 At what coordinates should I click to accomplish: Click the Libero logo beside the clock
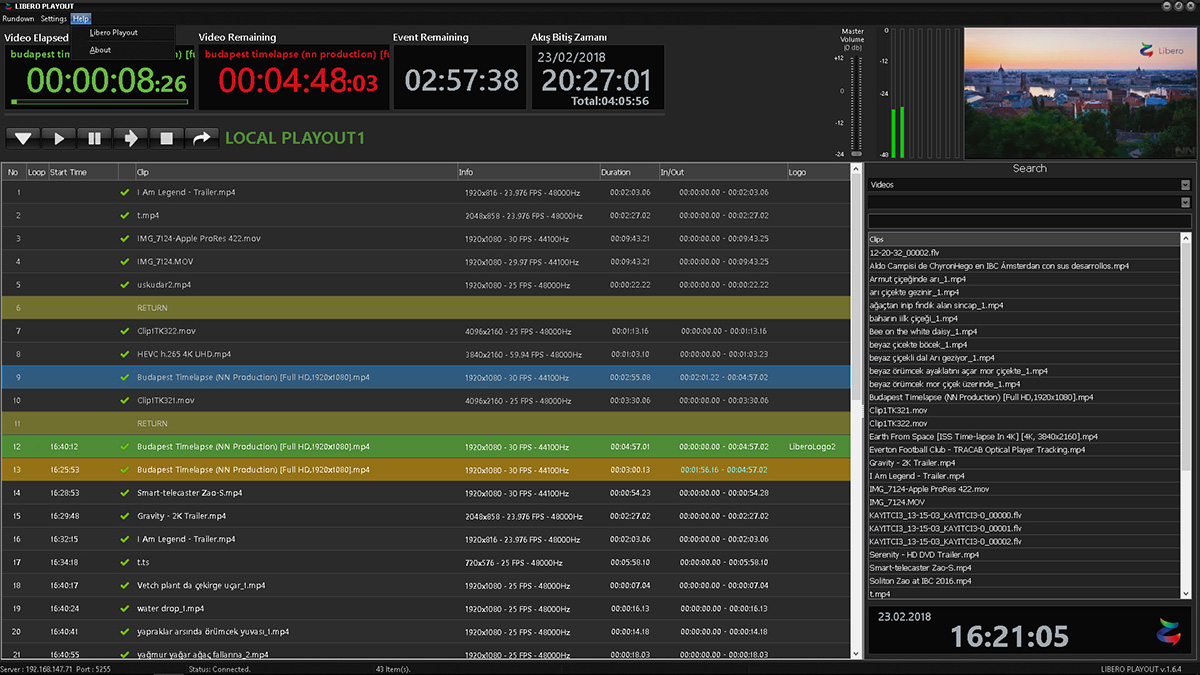(x=1167, y=632)
